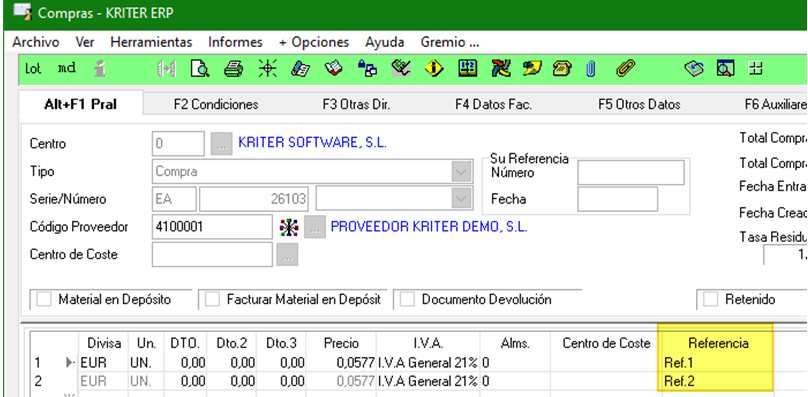Switch to the F5 Otros Datos tab
The height and width of the screenshot is (397, 808).
(639, 105)
